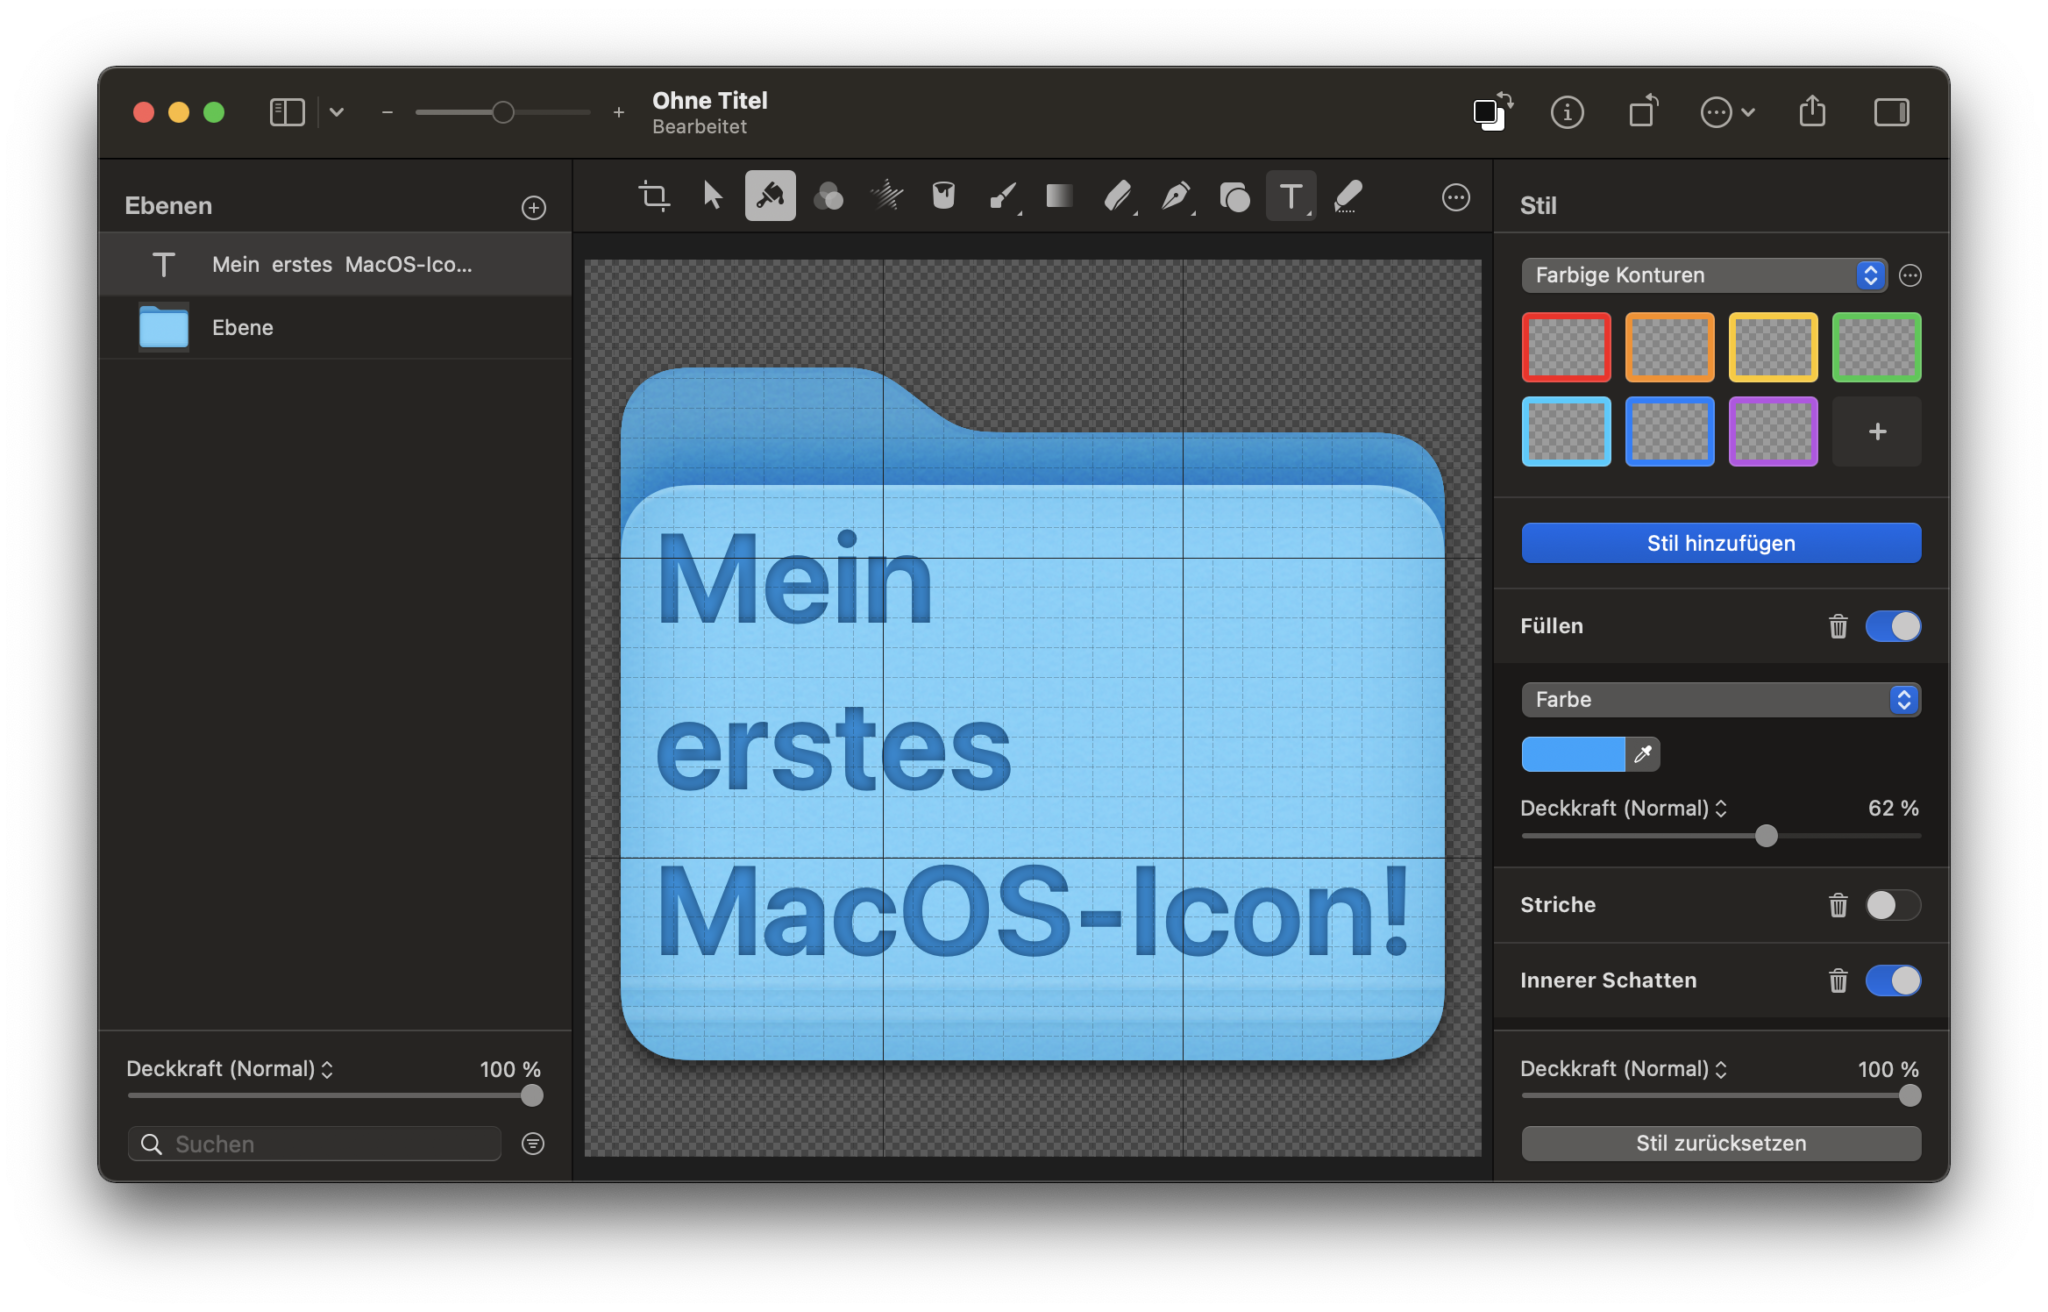
Task: Enable the Striche toggle
Action: 1893,905
